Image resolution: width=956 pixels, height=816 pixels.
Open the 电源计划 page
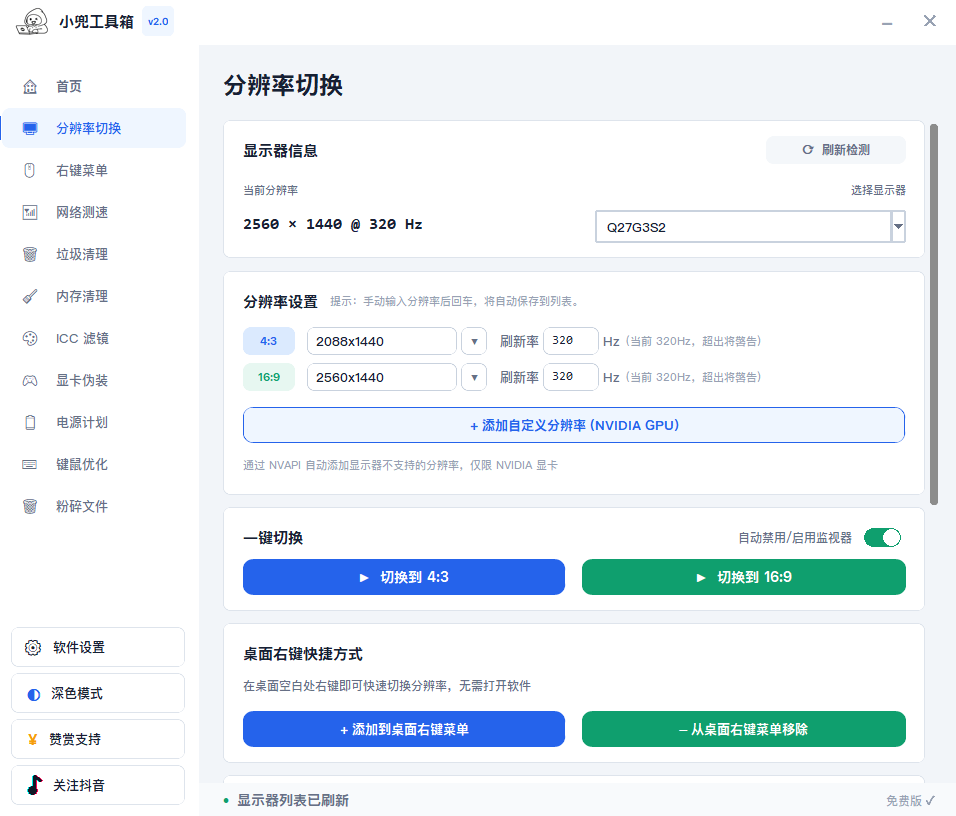tap(95, 423)
